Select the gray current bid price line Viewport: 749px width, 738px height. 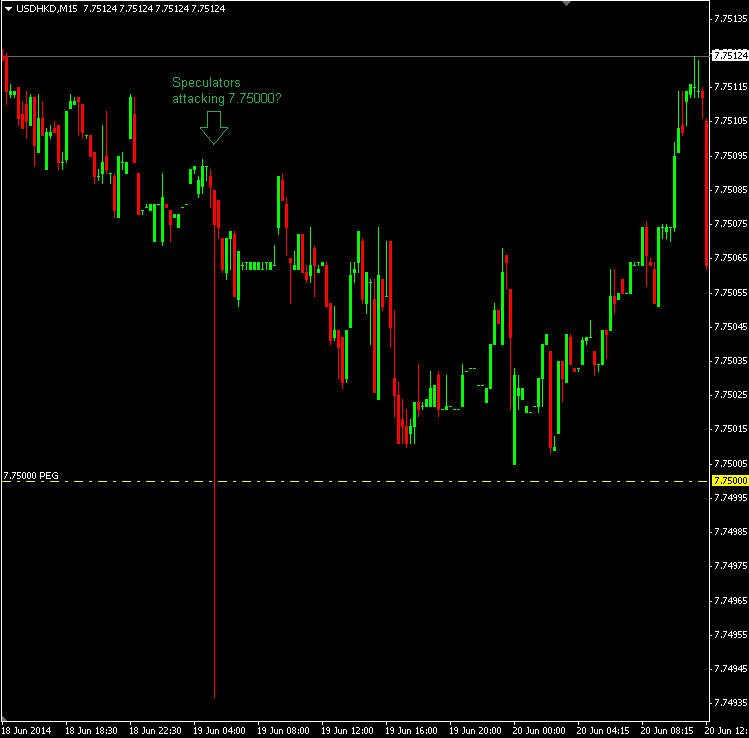(354, 56)
